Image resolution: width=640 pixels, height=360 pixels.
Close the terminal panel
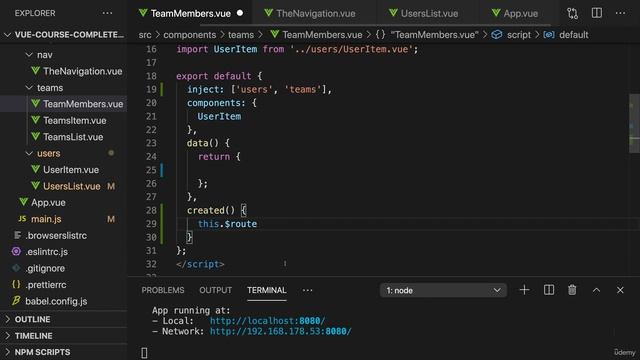click(x=620, y=290)
